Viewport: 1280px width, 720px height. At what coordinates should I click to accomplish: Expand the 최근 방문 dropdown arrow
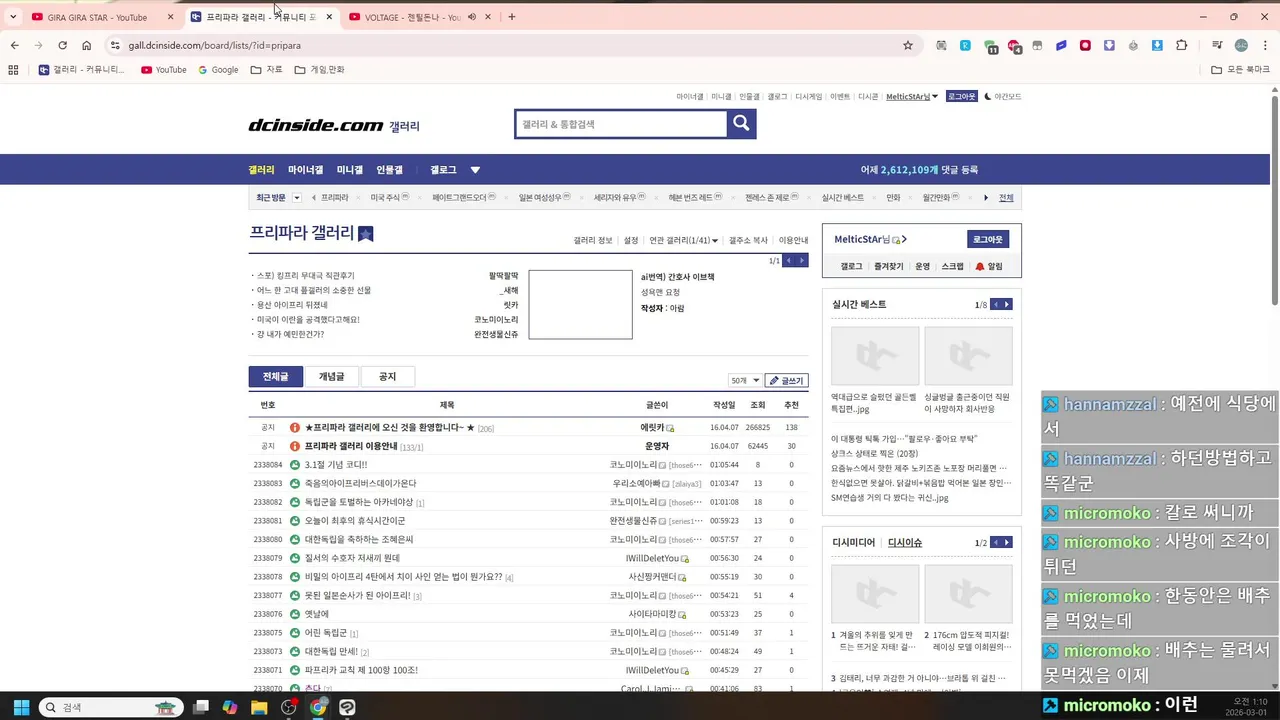coord(297,198)
